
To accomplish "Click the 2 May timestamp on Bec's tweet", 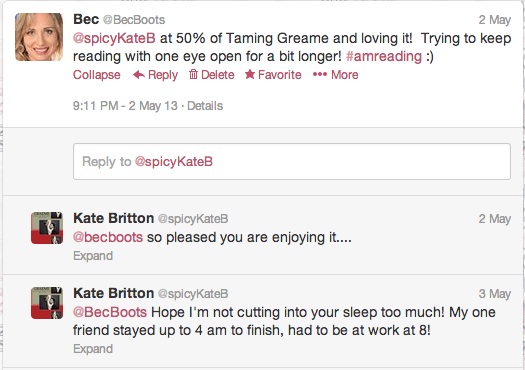I will coord(495,20).
